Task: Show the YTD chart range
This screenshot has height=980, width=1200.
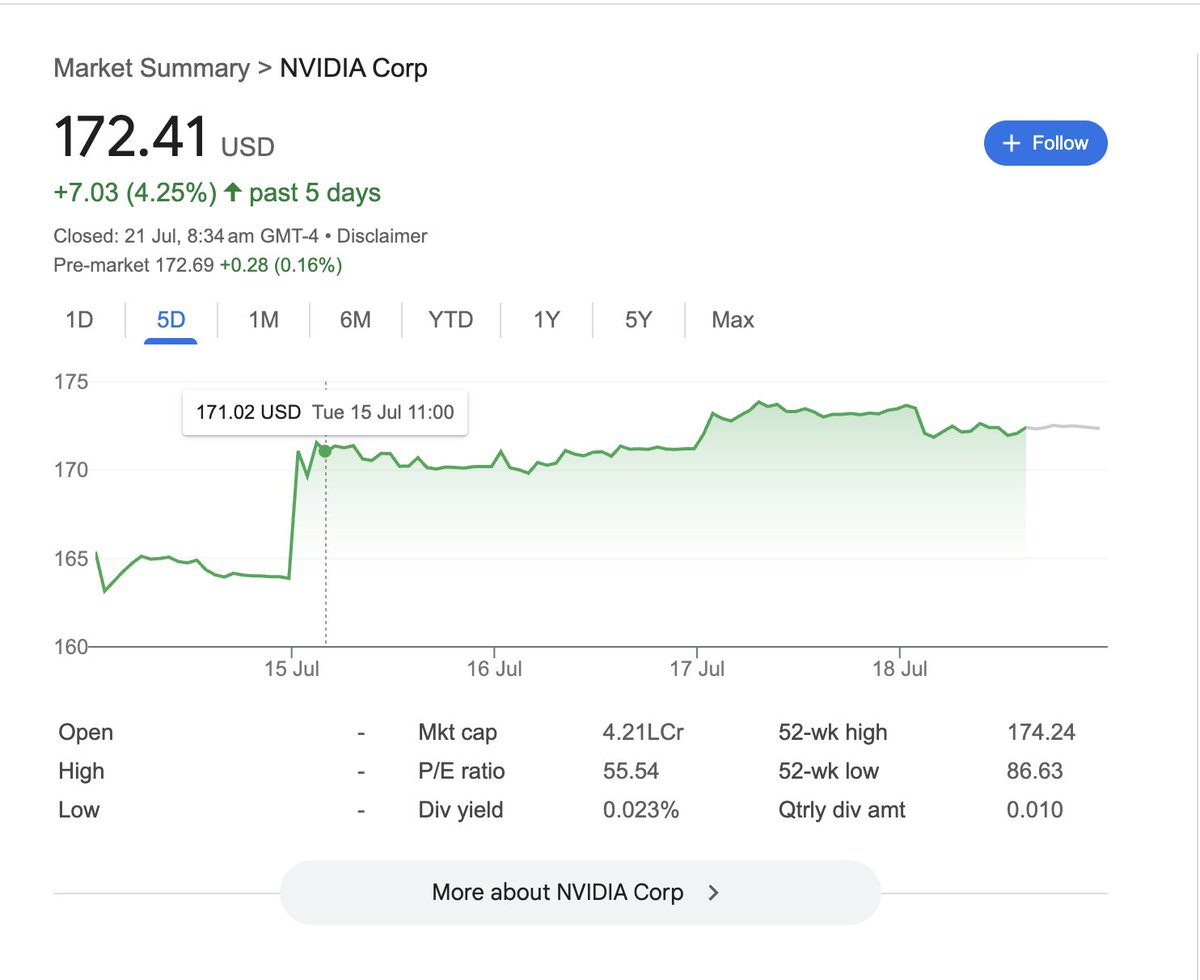Action: [x=450, y=320]
